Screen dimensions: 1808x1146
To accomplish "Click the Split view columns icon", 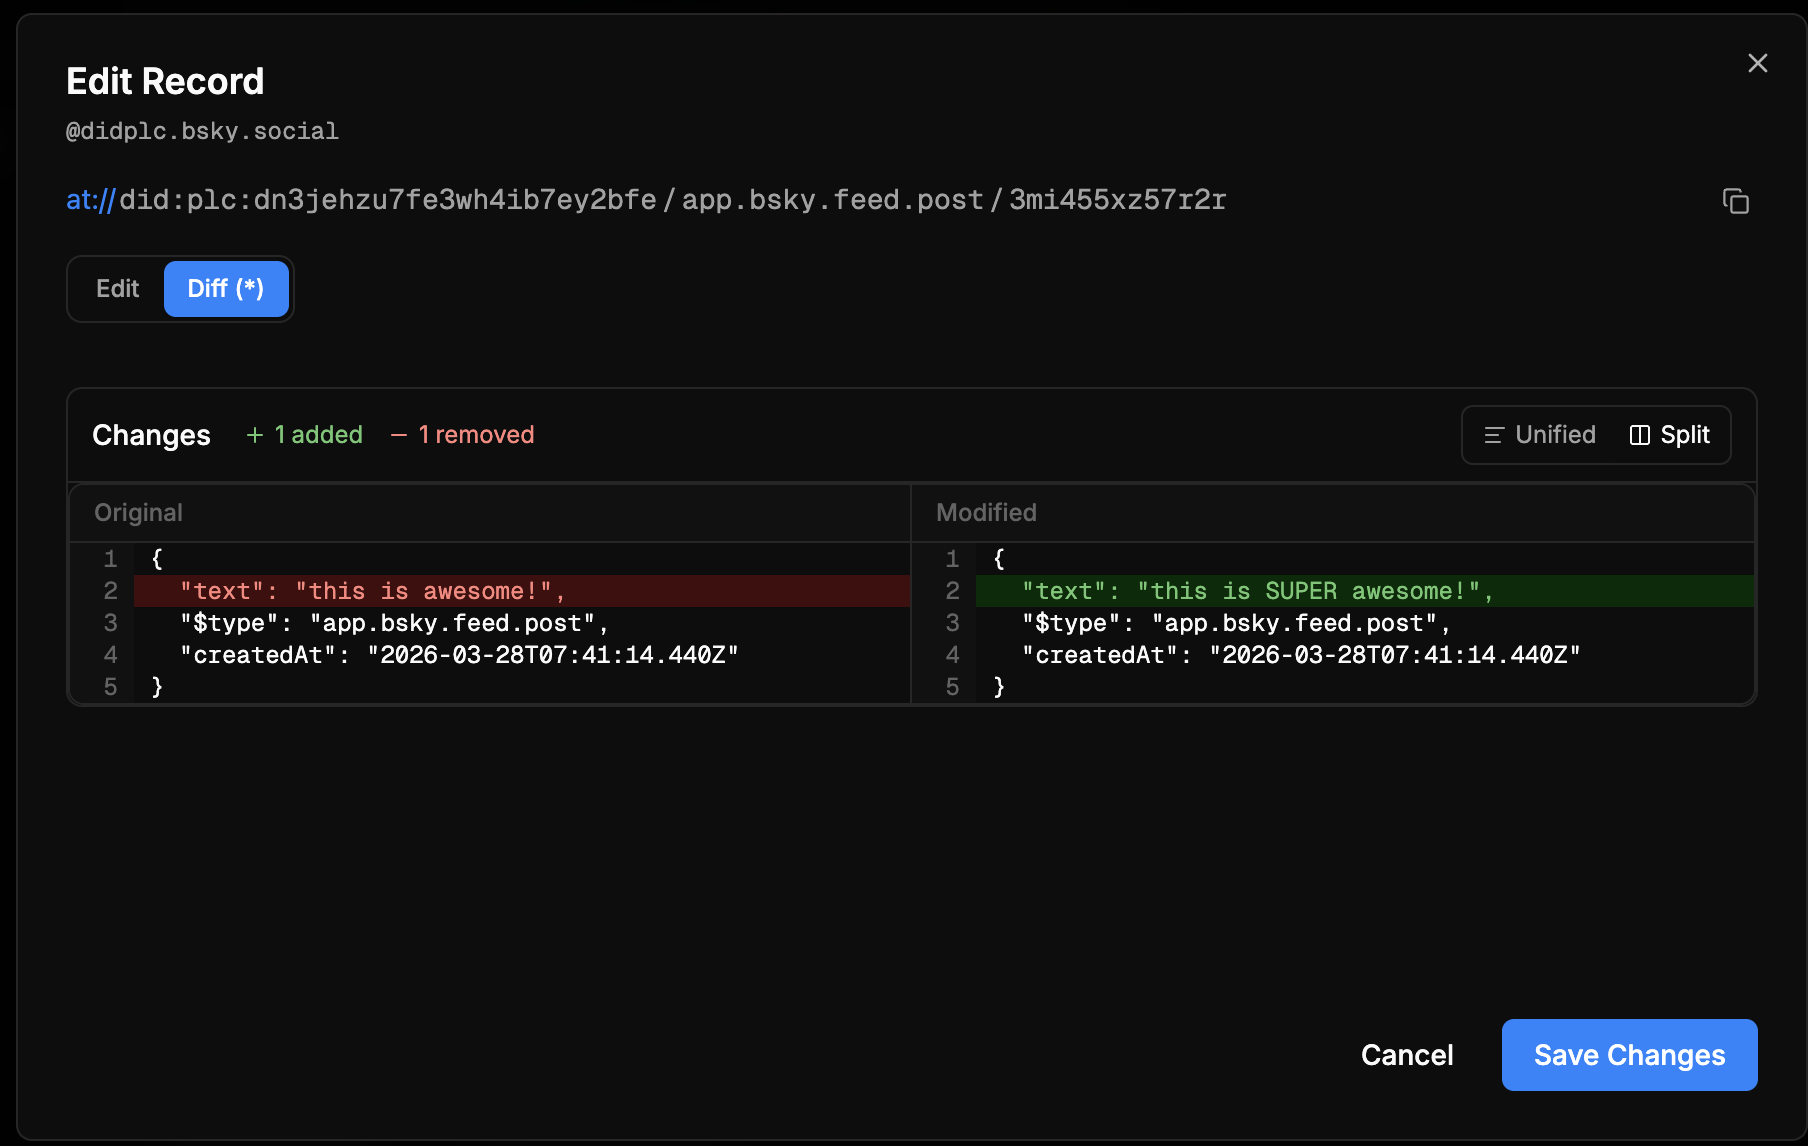I will click(1639, 435).
